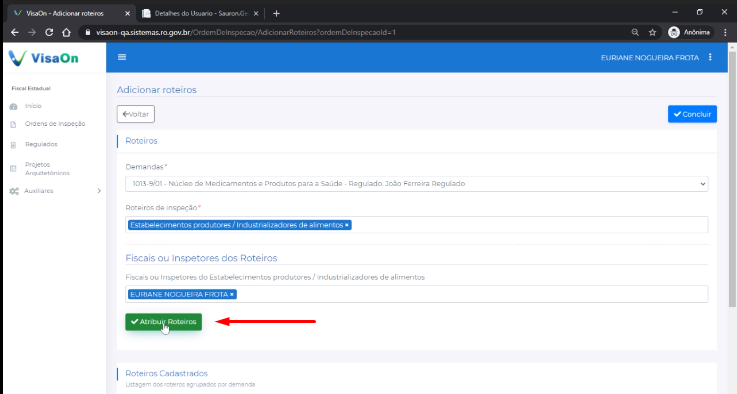
Task: Click the Fiscal Estadual sidebar label
Action: pyautogui.click(x=31, y=88)
